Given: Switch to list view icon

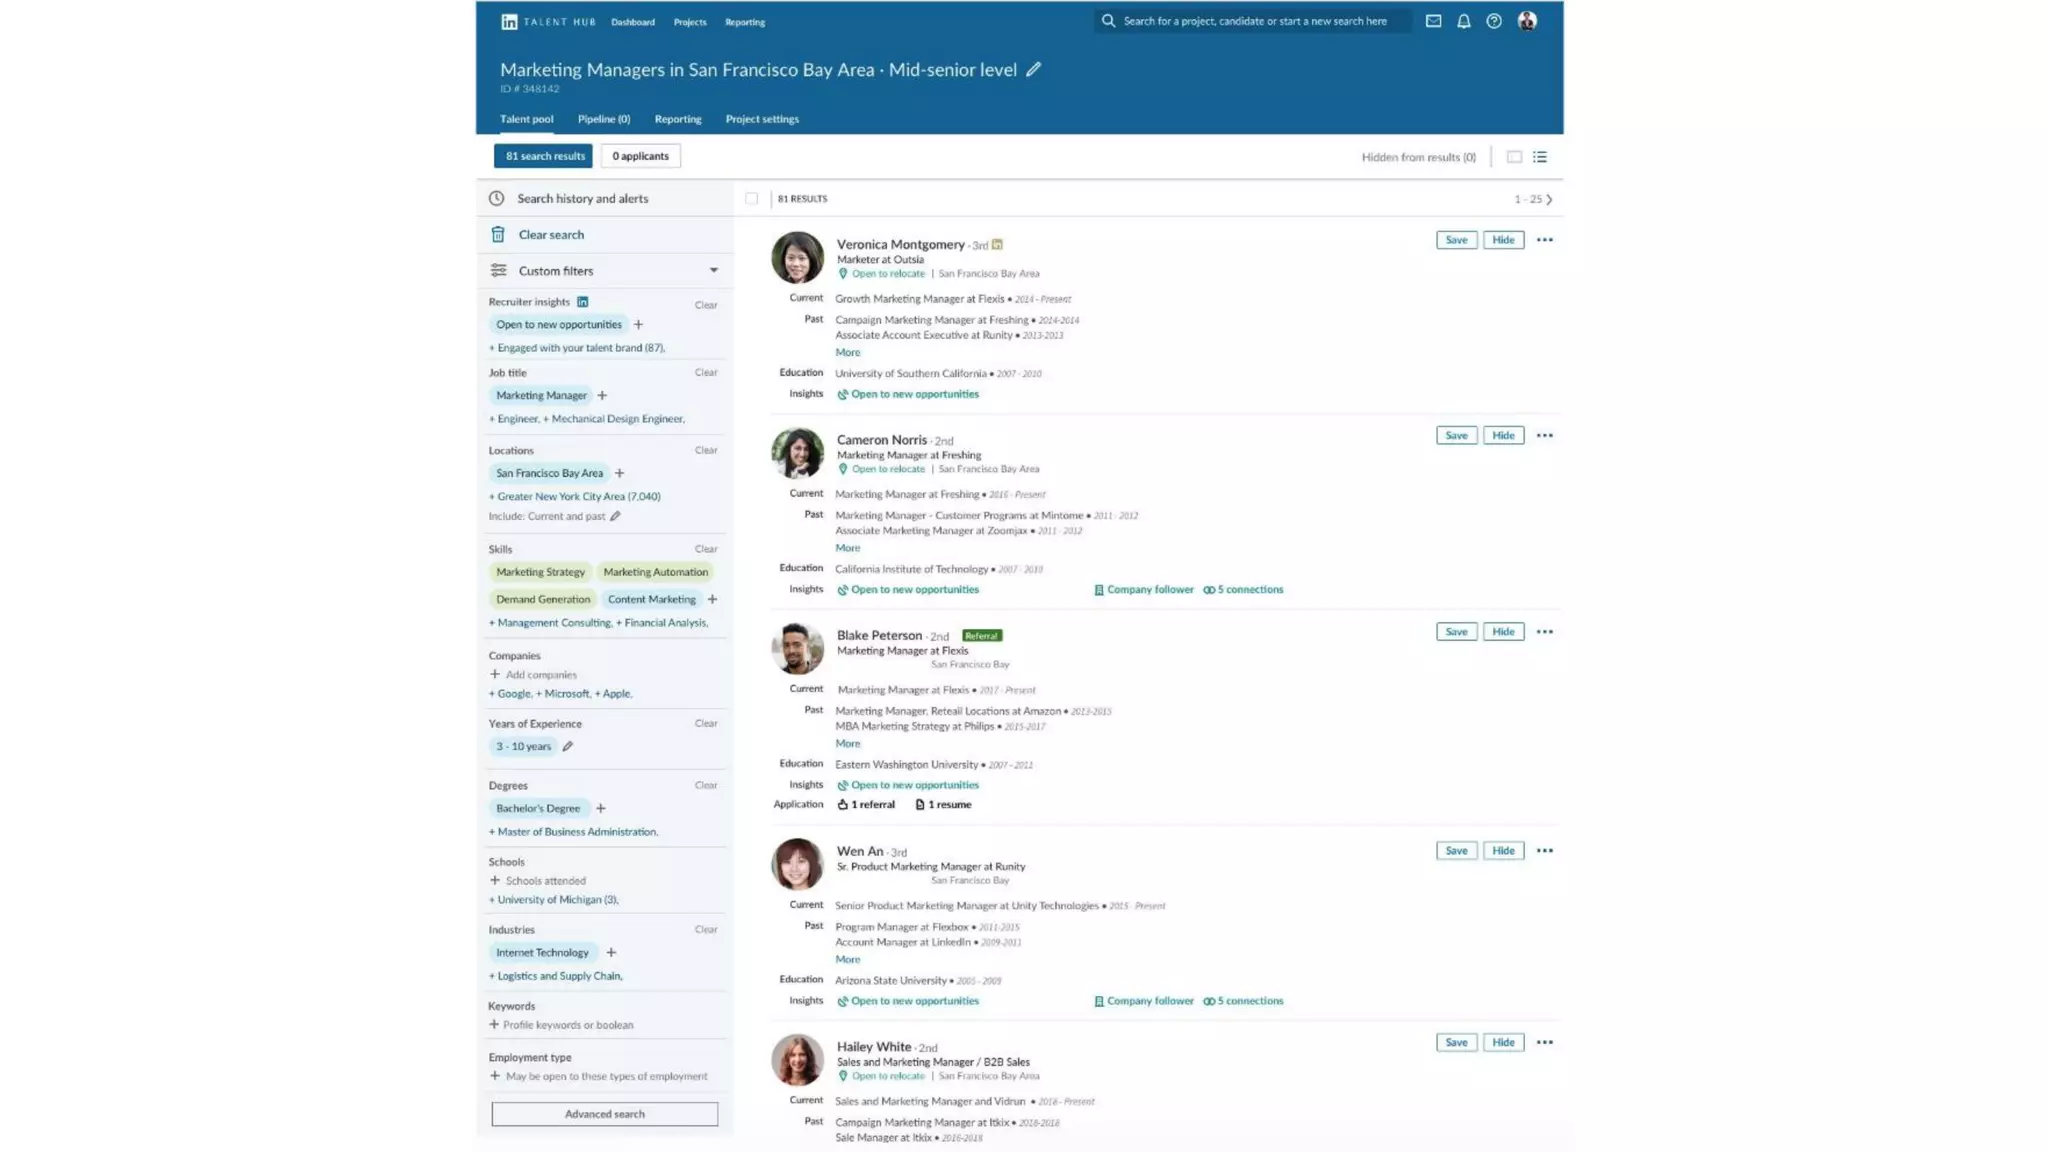Looking at the screenshot, I should click(x=1540, y=157).
